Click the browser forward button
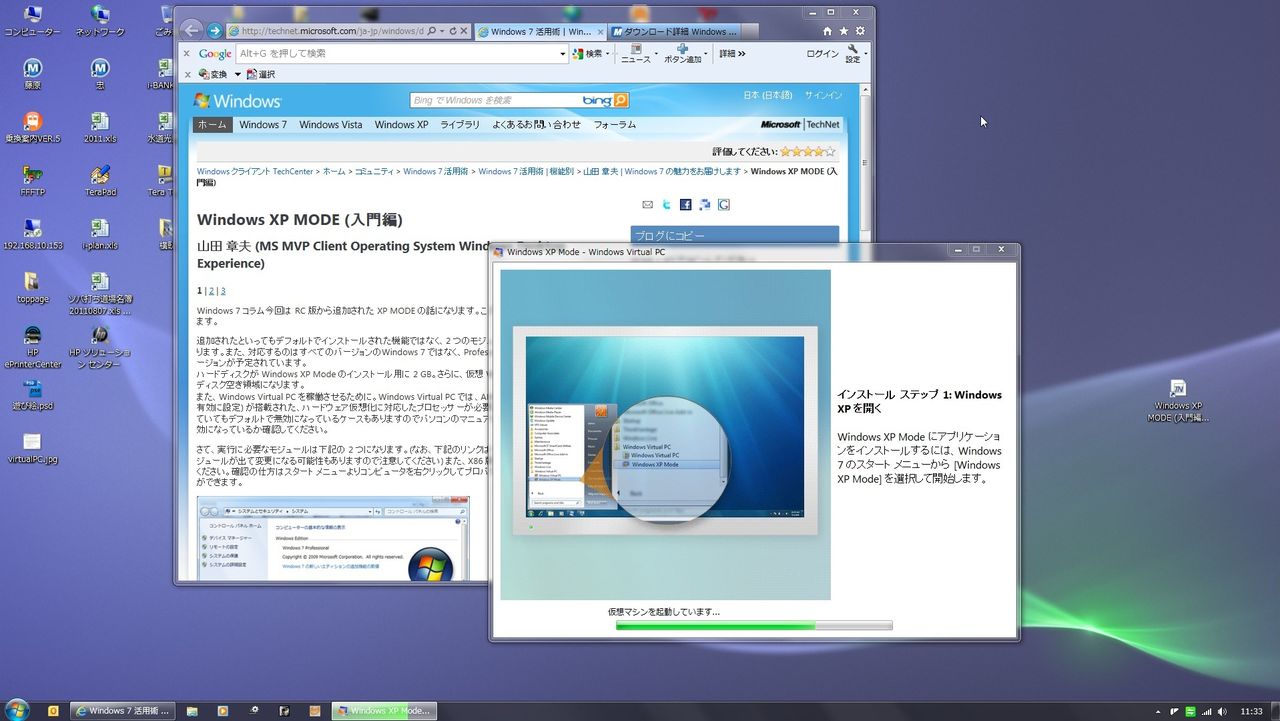Image resolution: width=1280 pixels, height=721 pixels. [214, 31]
